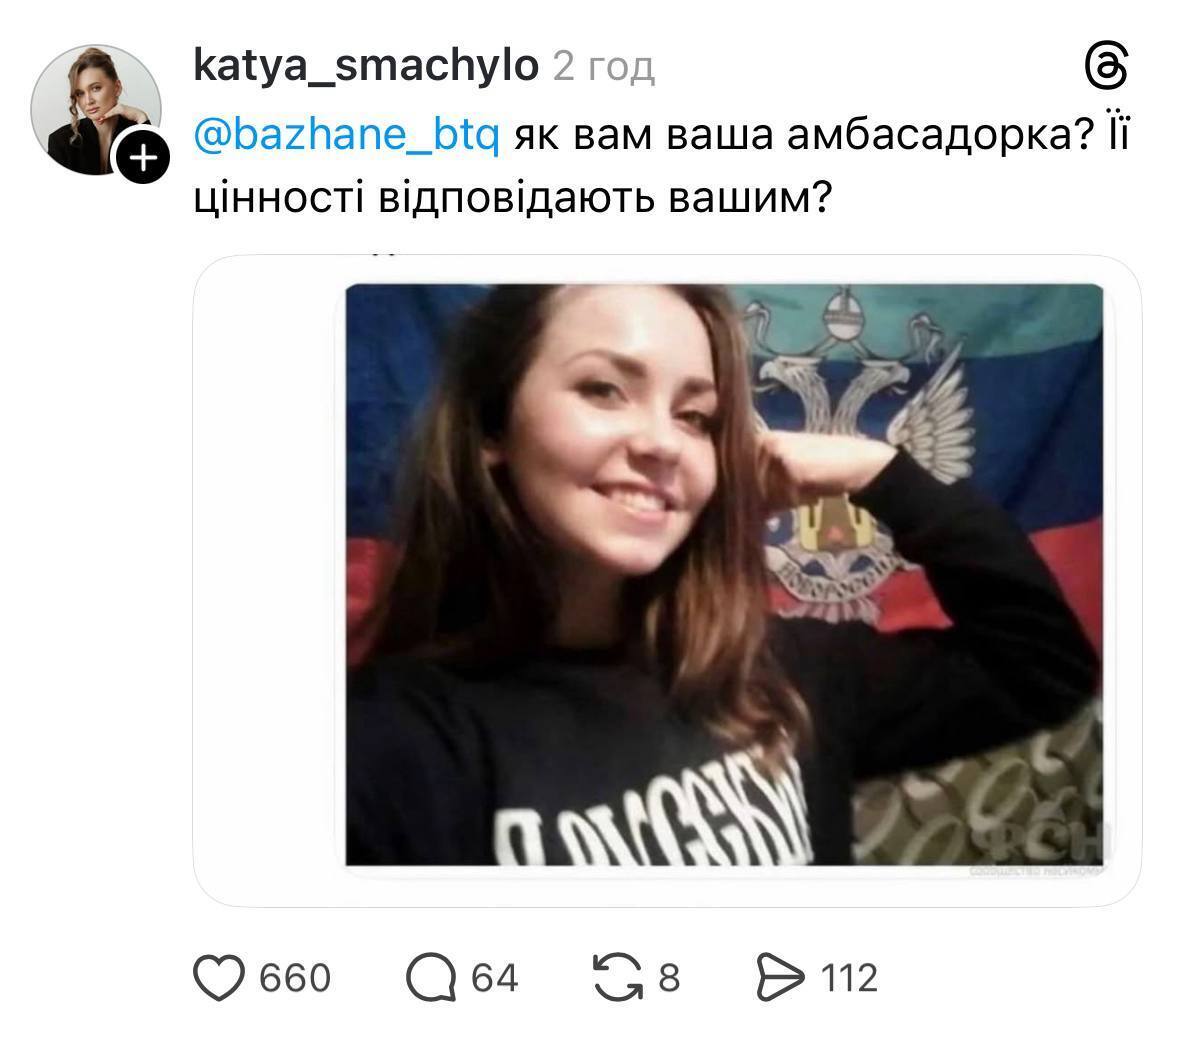The width and height of the screenshot is (1179, 1046).
Task: Click the post text about "амбасадорка"
Action: [x=820, y=135]
